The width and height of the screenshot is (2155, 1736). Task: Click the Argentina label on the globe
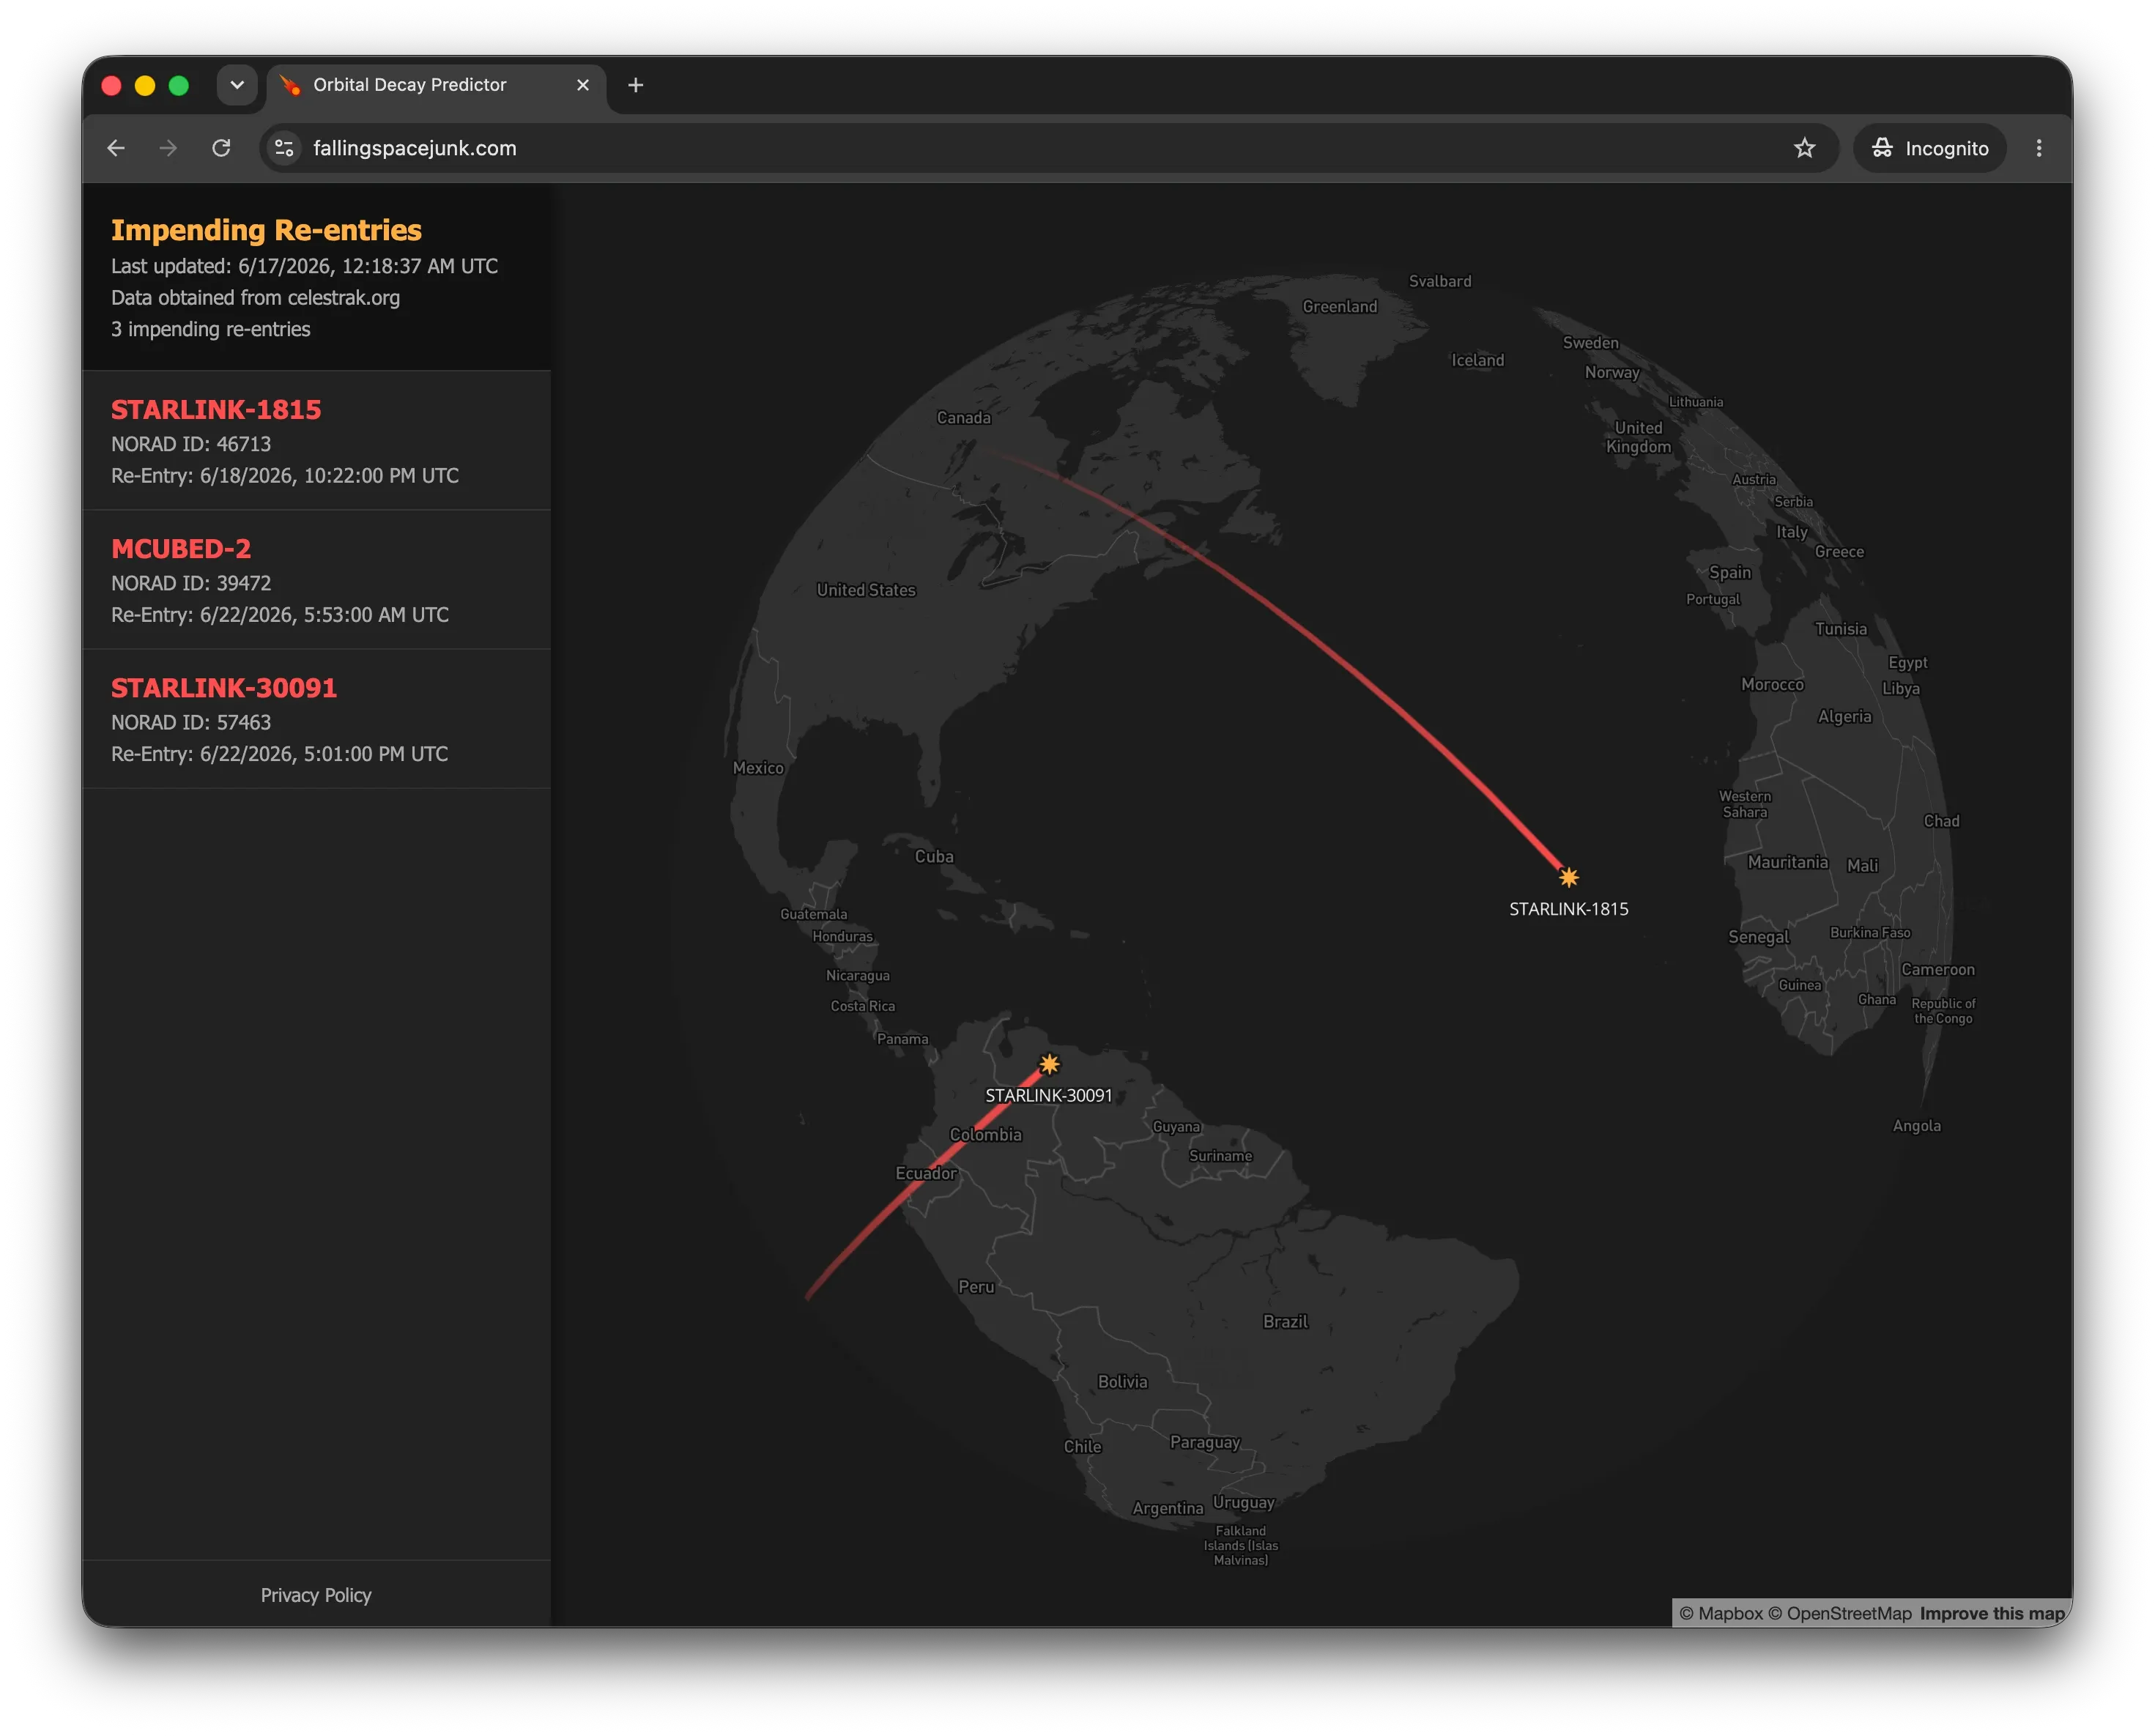click(x=1167, y=1508)
